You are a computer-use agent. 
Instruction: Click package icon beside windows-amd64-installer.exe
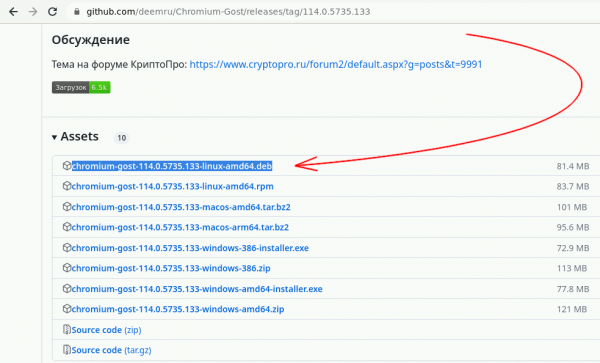(67, 288)
